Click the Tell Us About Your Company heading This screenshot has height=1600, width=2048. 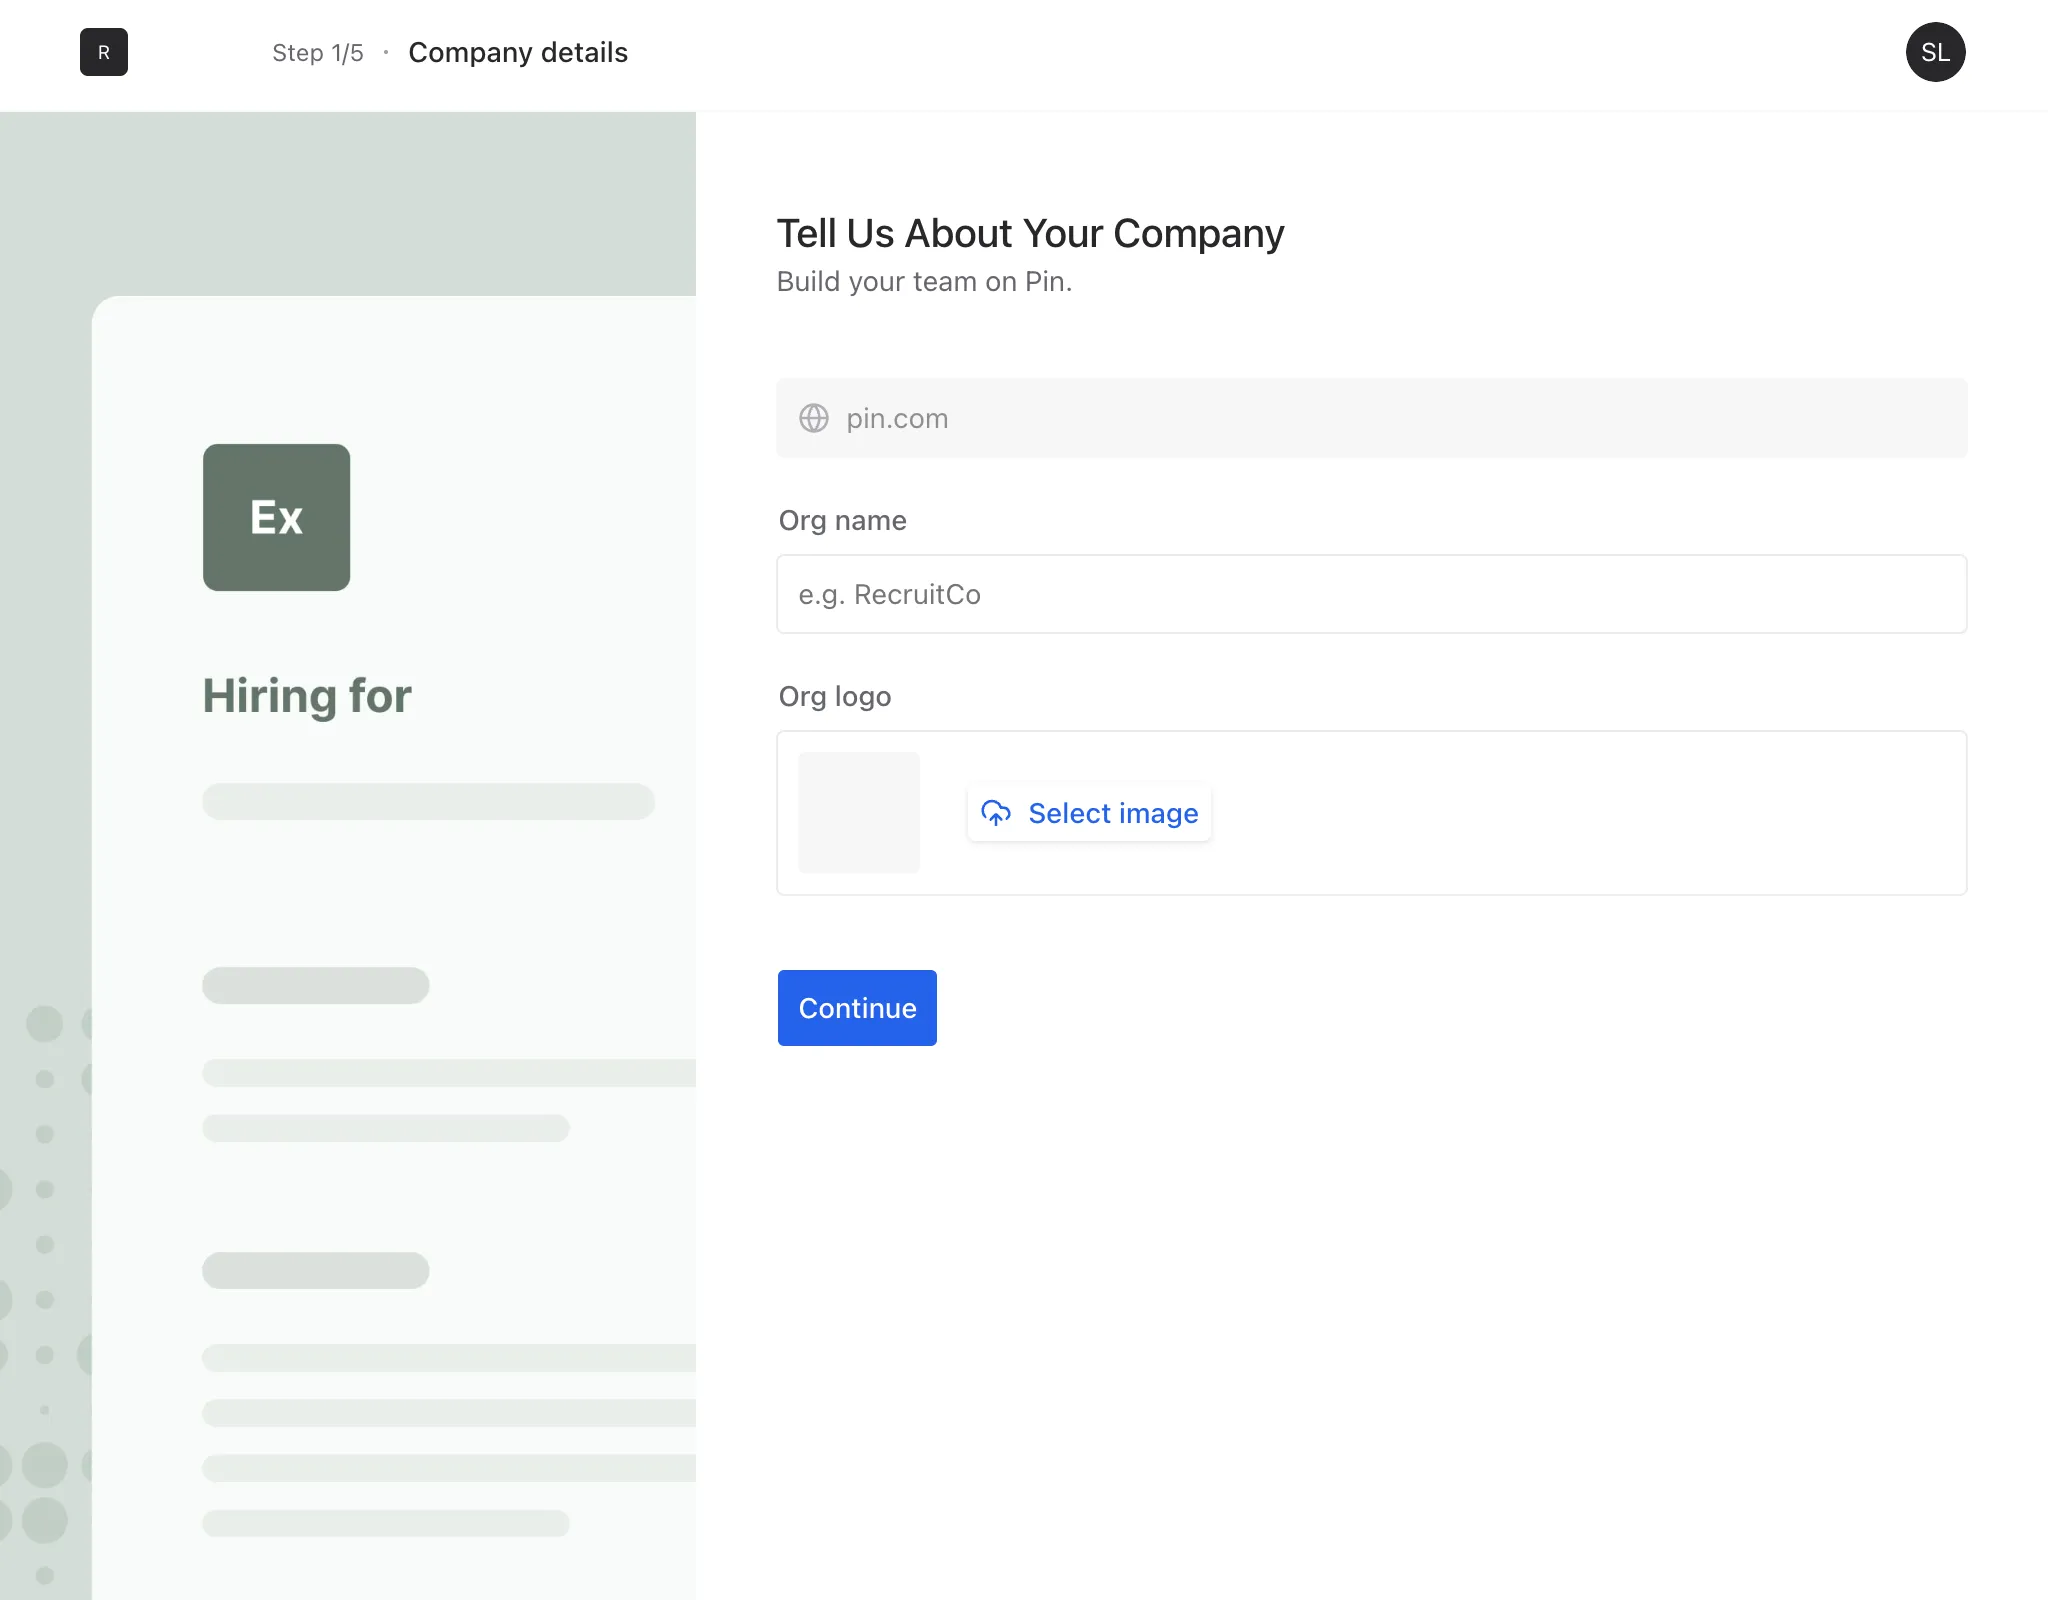[1030, 234]
